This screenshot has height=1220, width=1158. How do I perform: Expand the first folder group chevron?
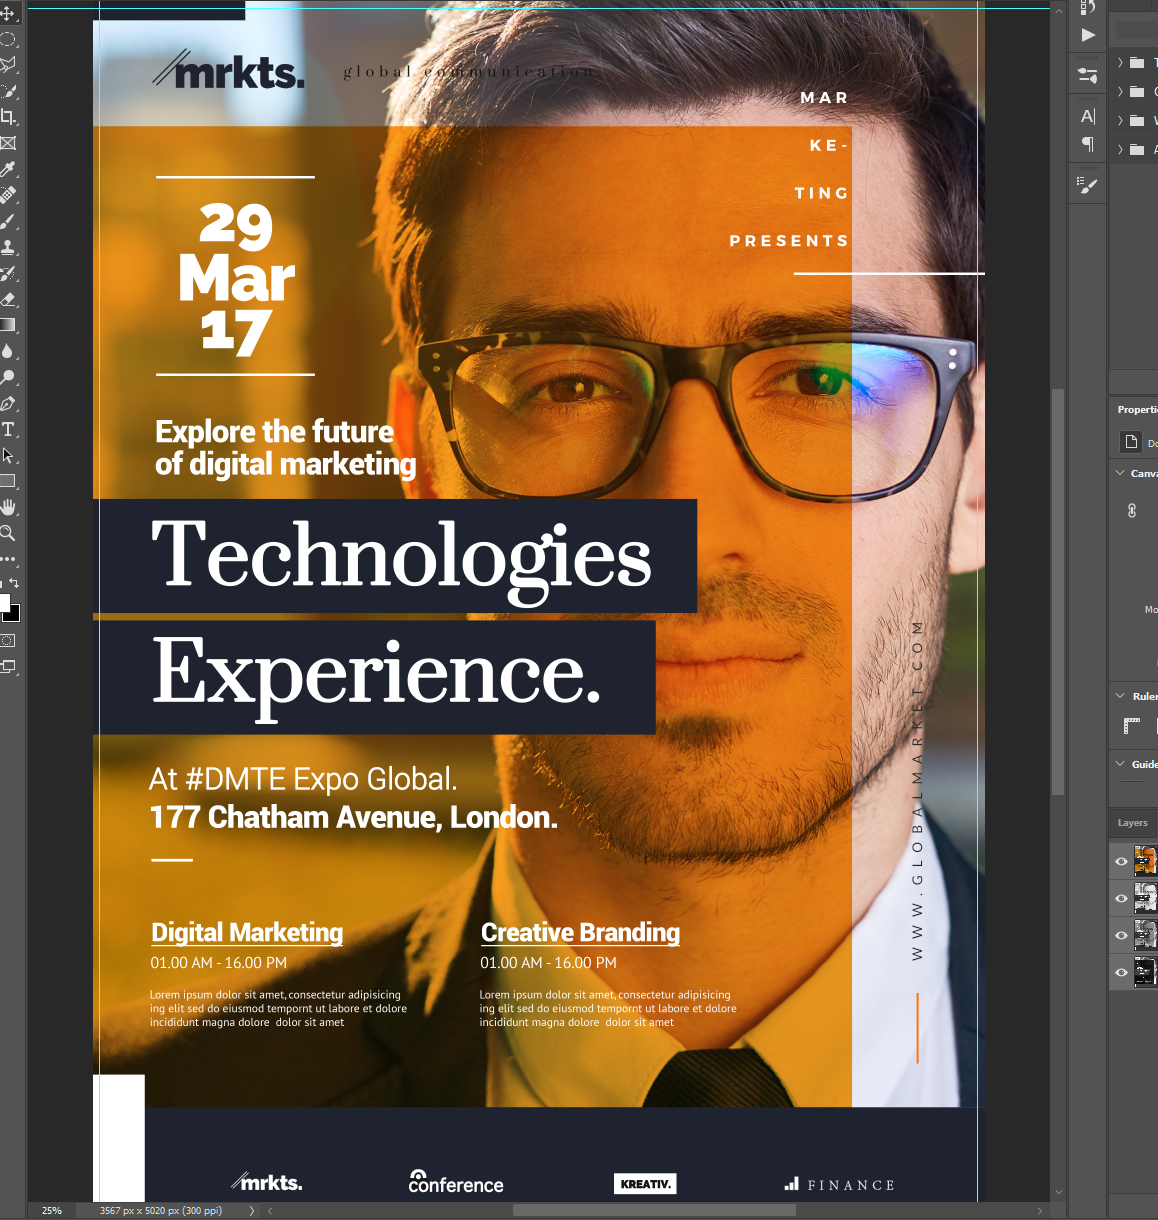click(x=1120, y=63)
